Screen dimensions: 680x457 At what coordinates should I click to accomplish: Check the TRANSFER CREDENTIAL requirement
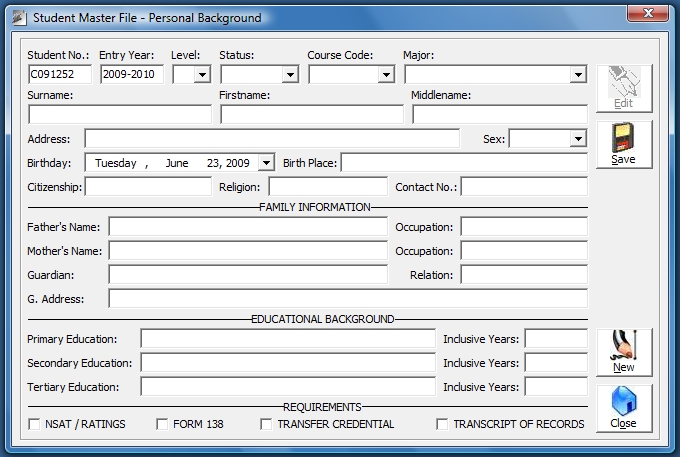(266, 424)
